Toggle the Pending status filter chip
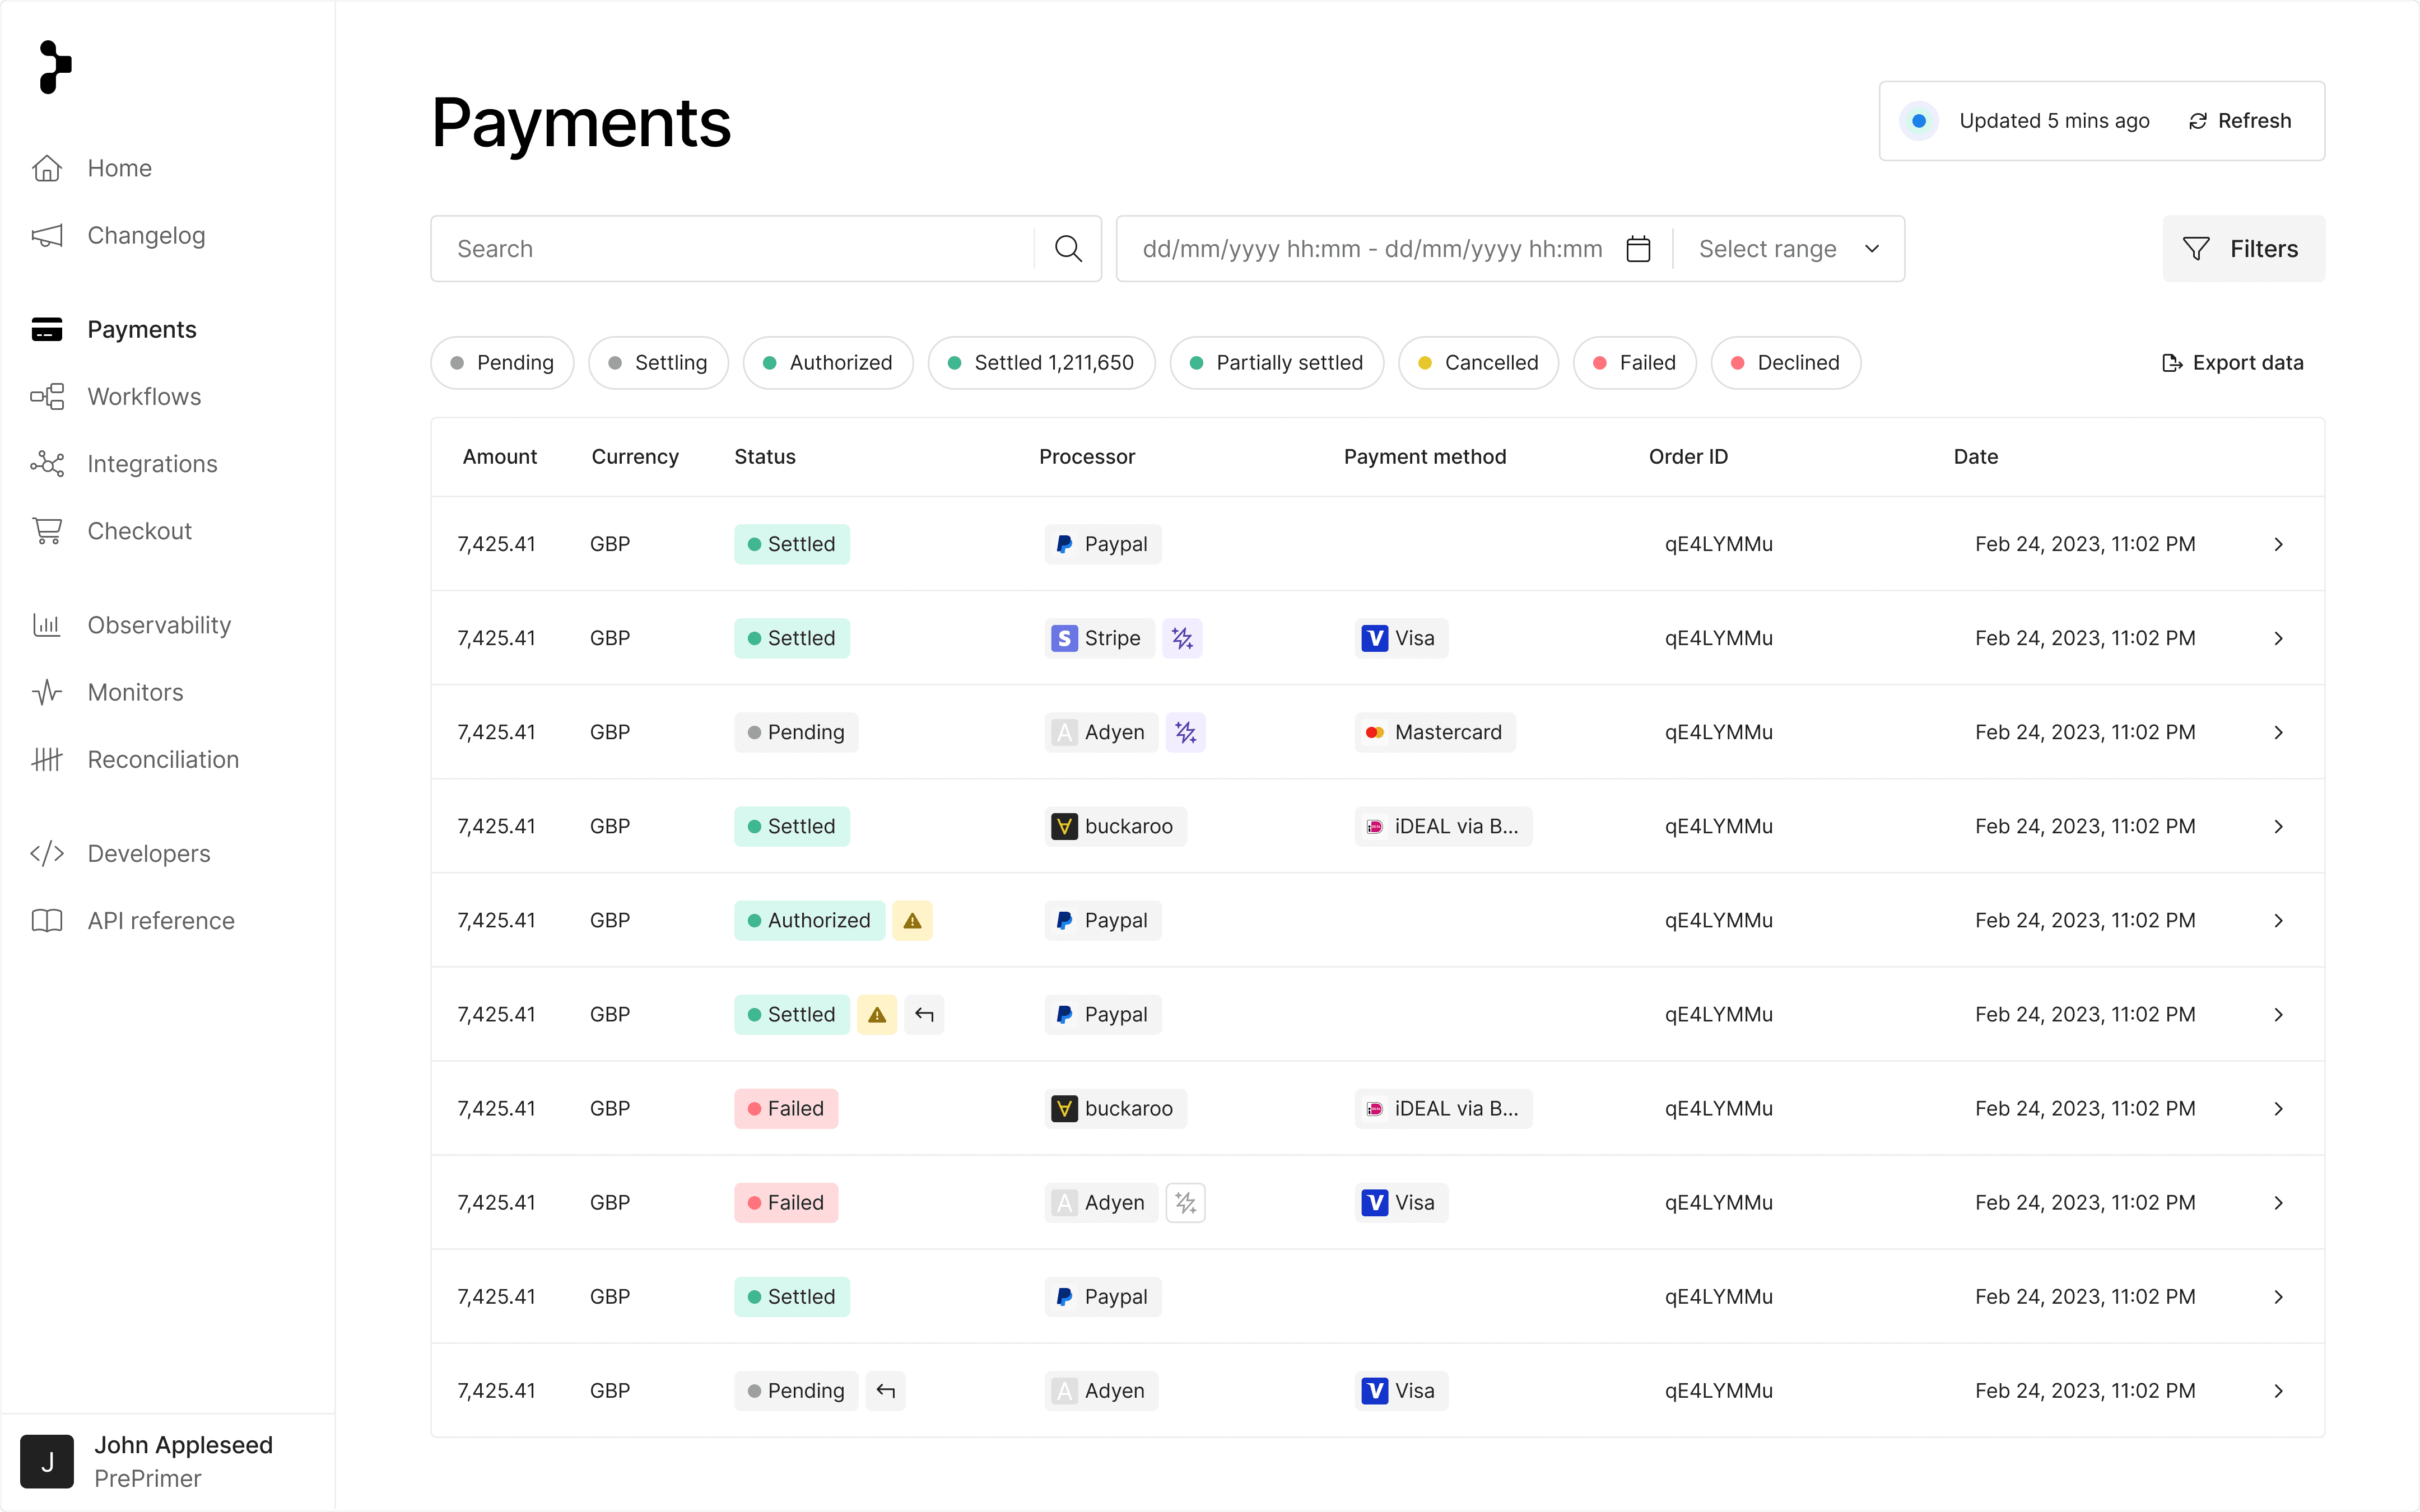This screenshot has width=2420, height=1512. (502, 363)
